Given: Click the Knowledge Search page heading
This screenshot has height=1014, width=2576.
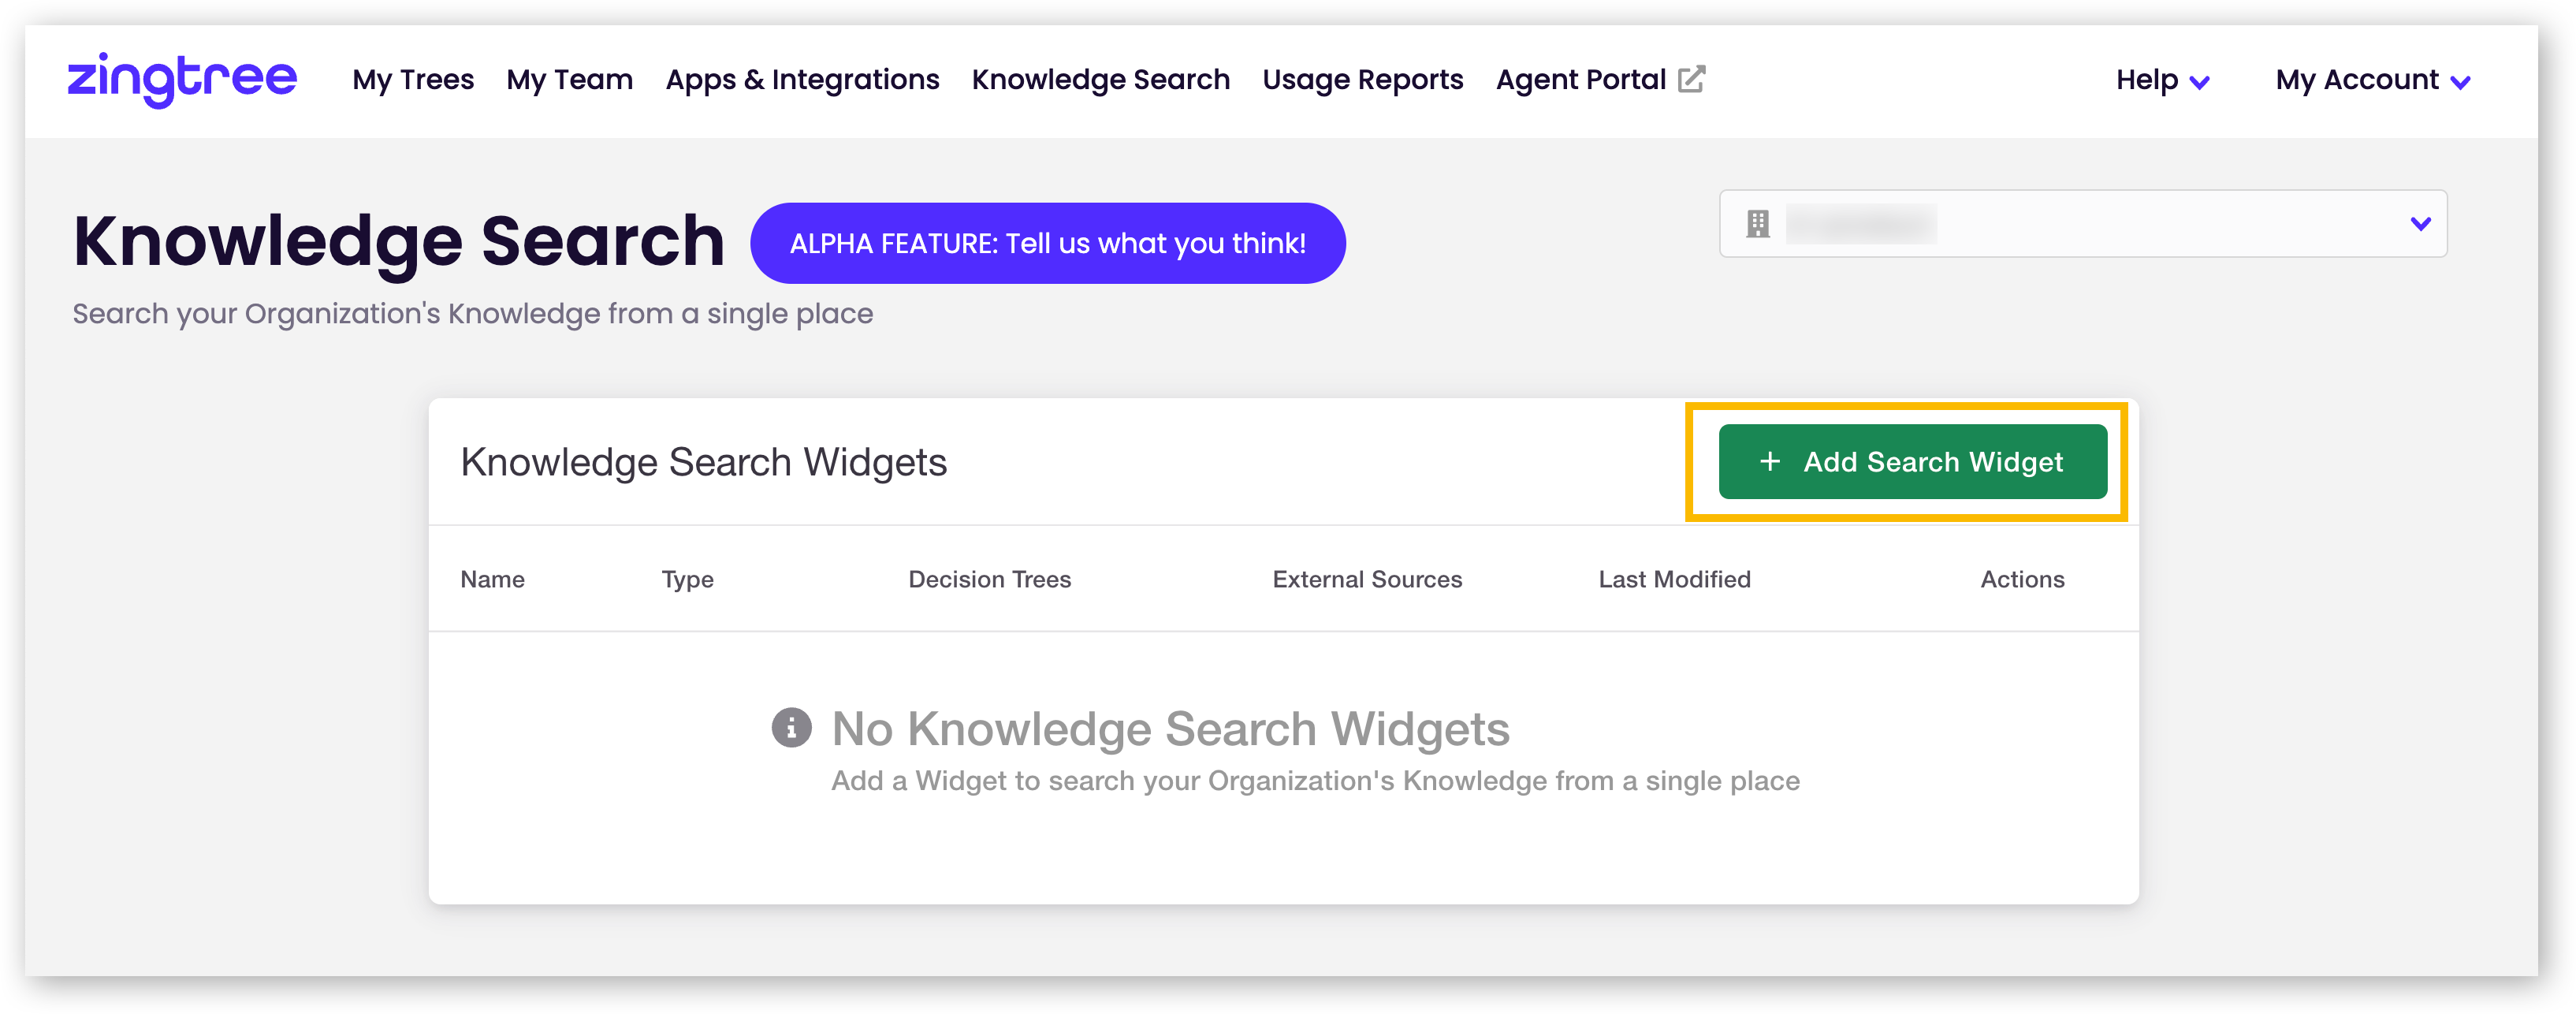Looking at the screenshot, I should [398, 241].
